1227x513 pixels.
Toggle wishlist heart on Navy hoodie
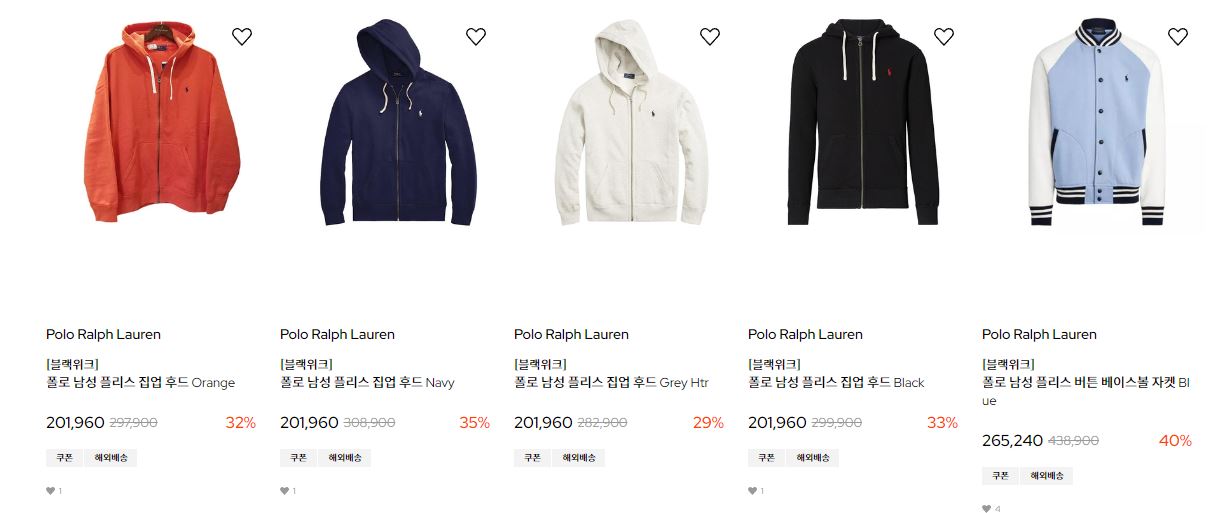click(x=476, y=37)
